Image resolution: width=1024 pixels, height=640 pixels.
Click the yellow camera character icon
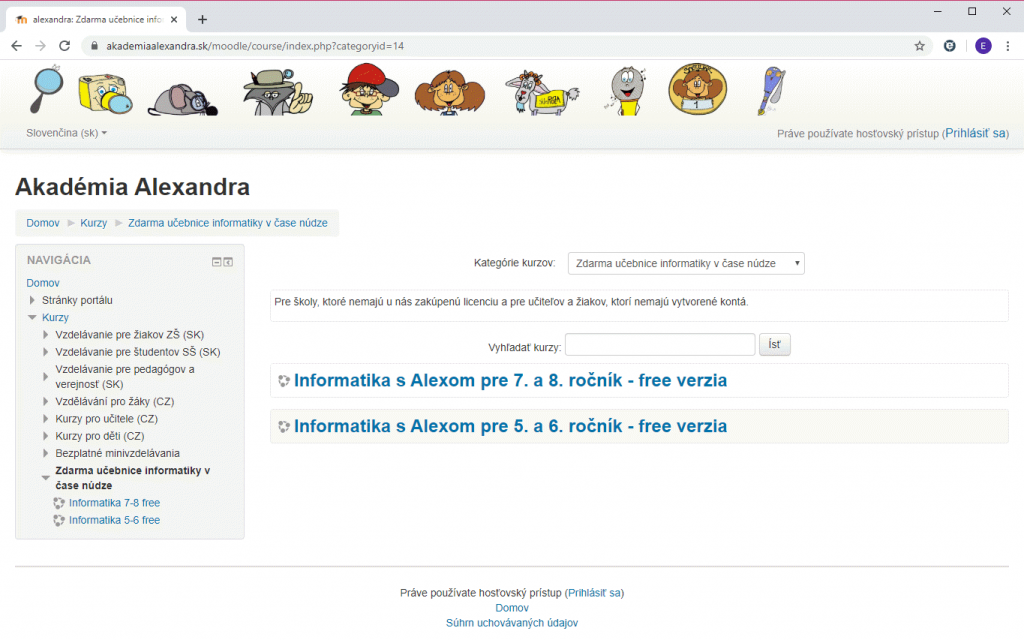pos(105,95)
